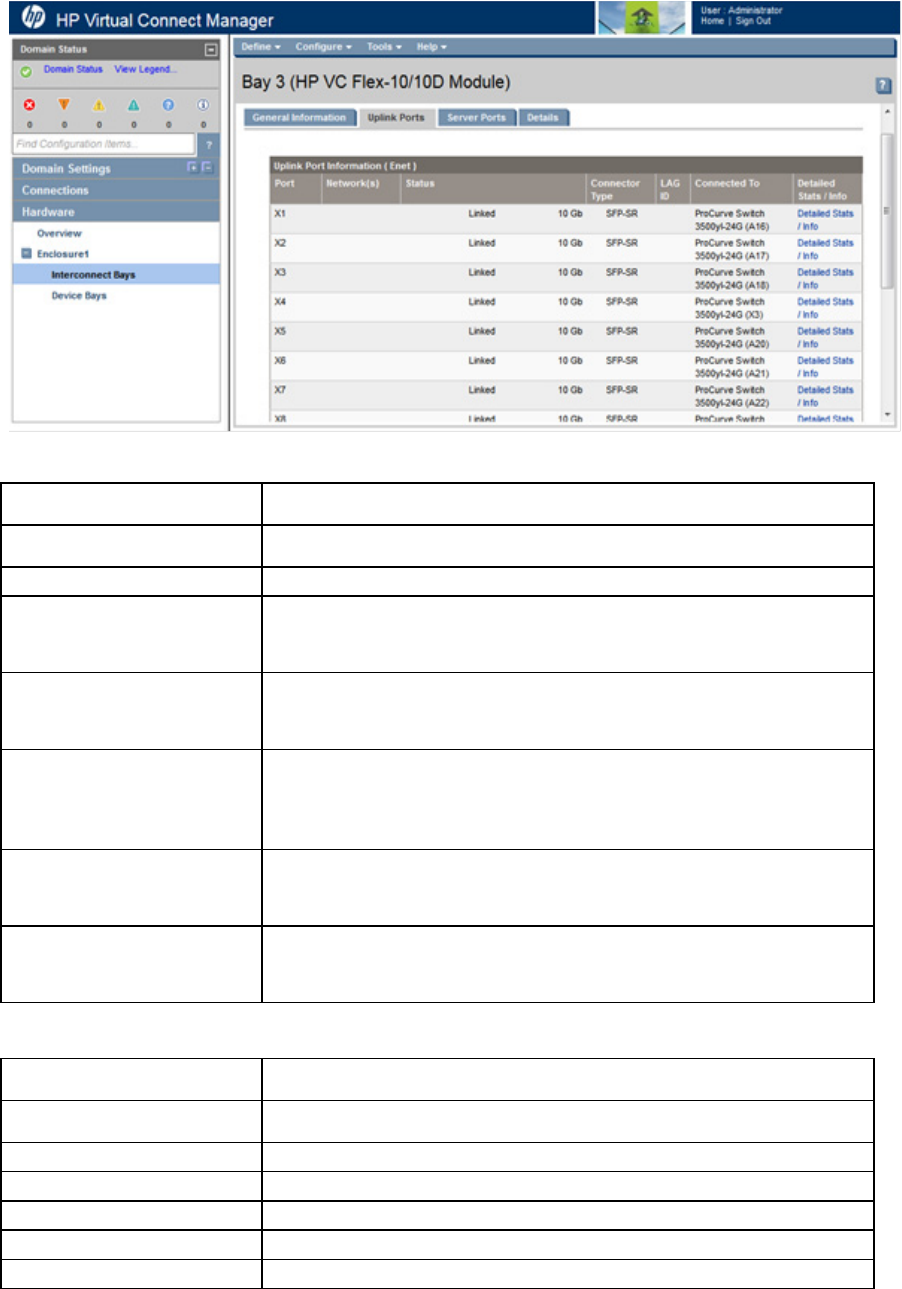This screenshot has width=902, height=1289.
Task: Switch to the General Information tab
Action: tap(299, 117)
